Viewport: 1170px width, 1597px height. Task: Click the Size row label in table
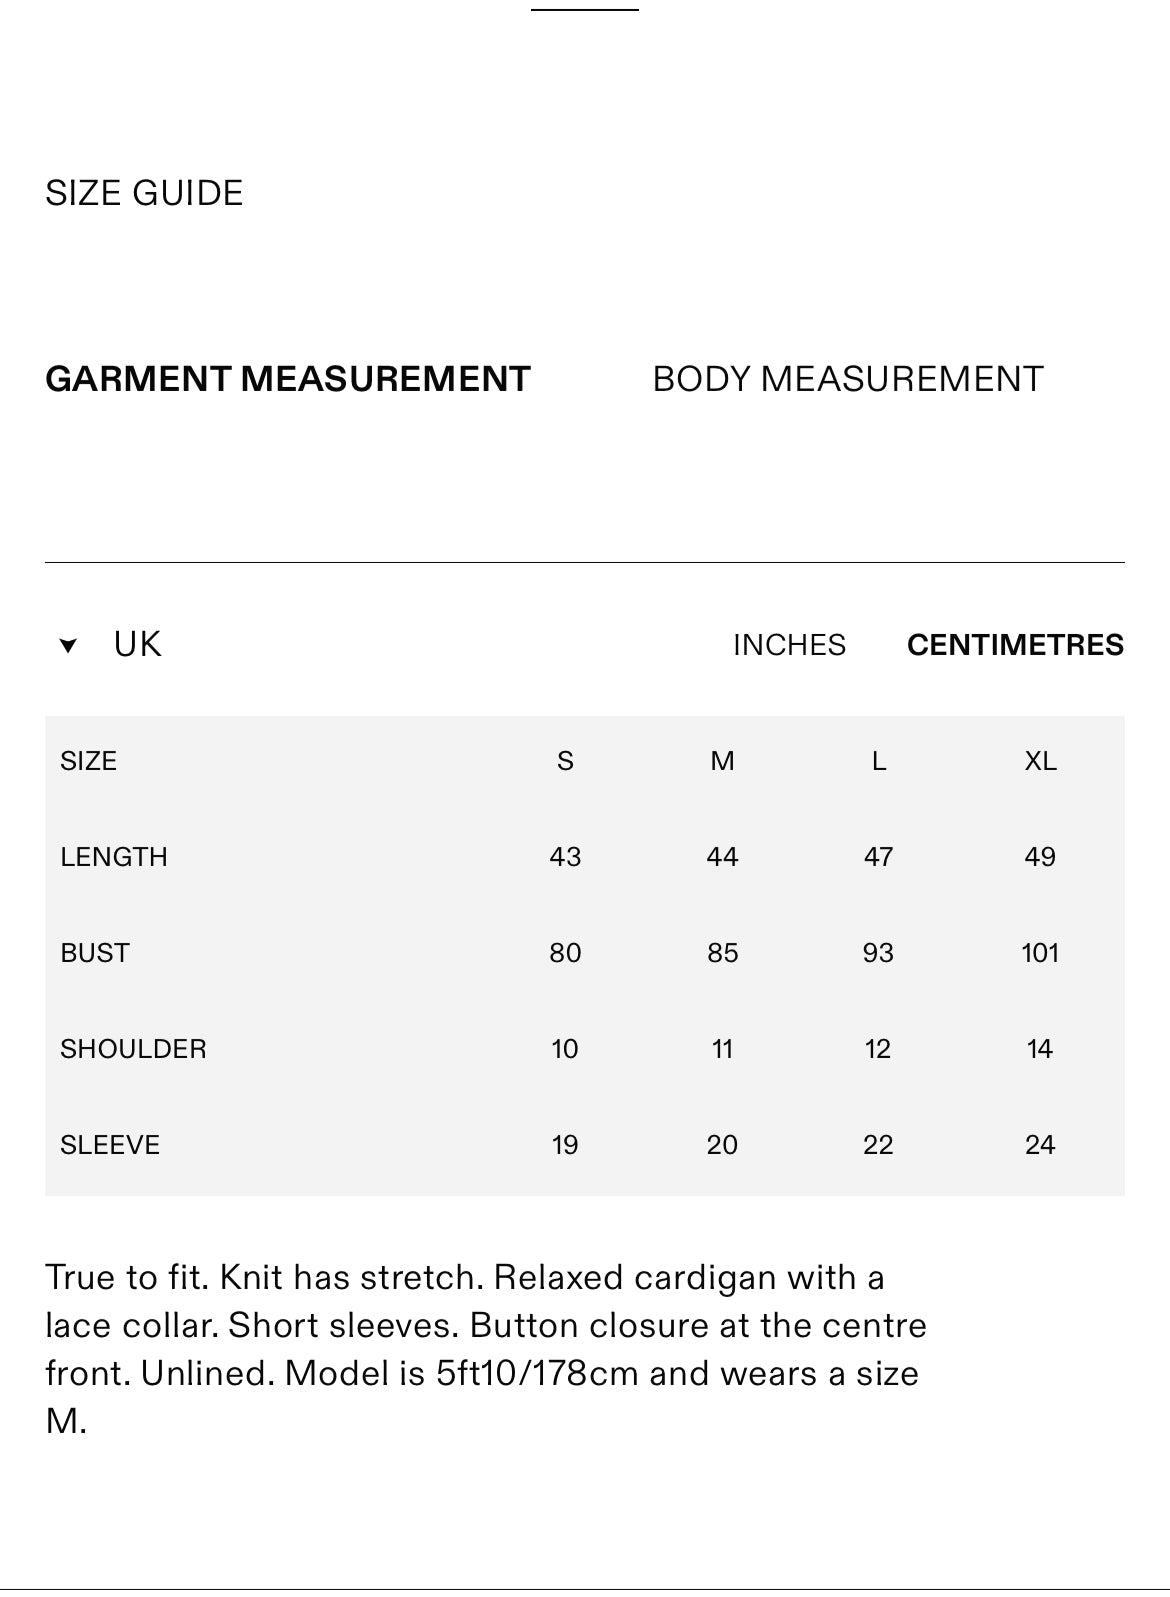coord(88,761)
